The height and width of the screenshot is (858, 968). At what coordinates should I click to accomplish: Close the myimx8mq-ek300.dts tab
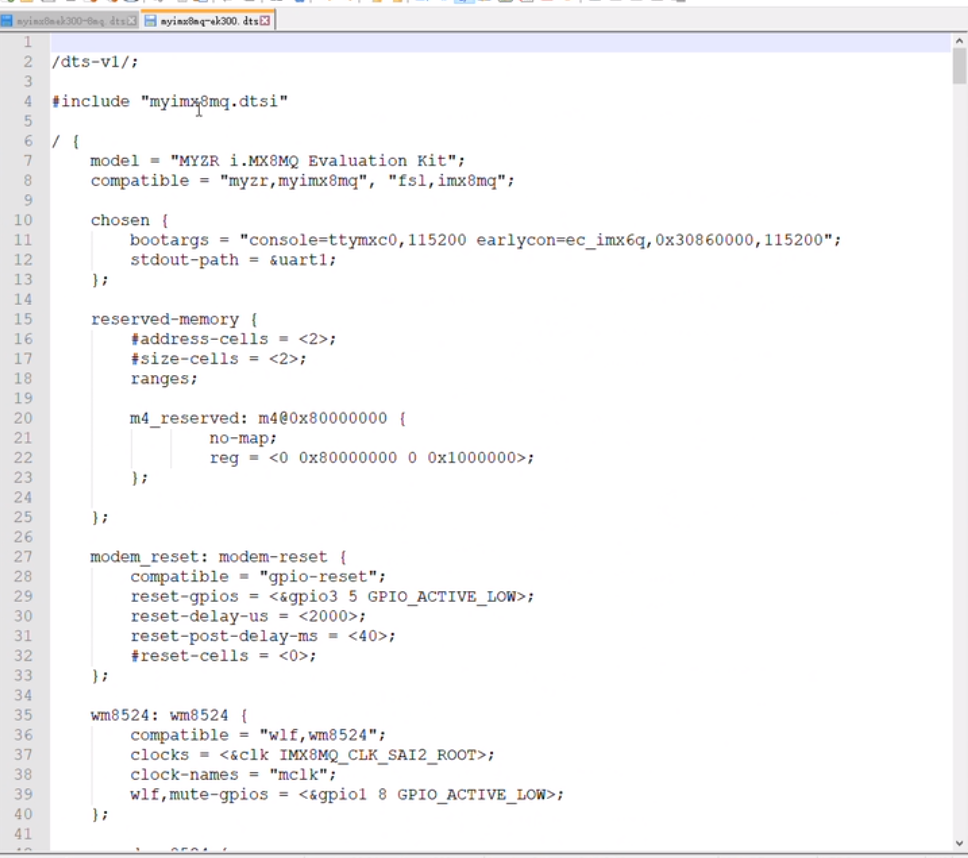click(x=265, y=21)
